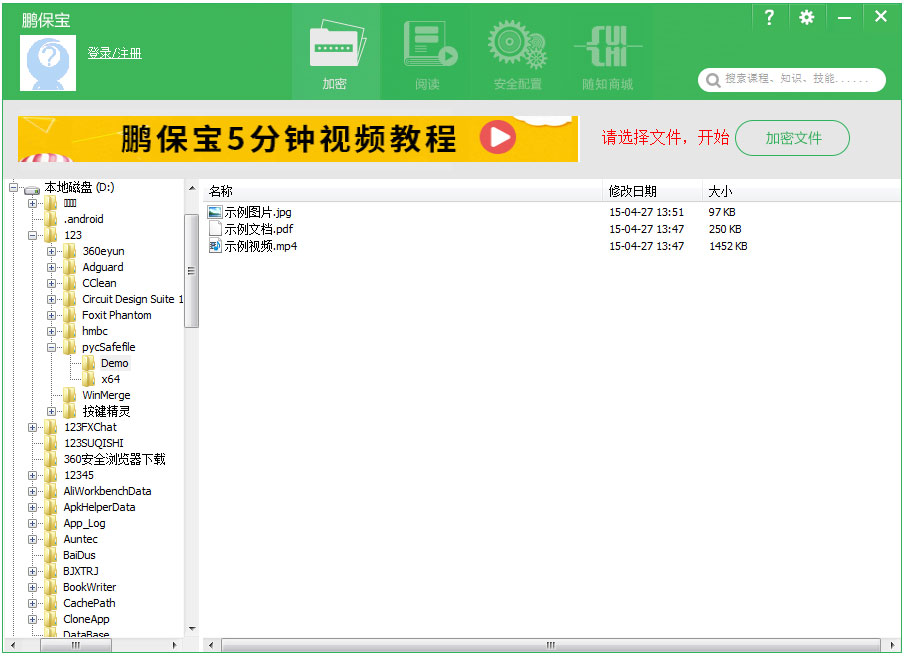The width and height of the screenshot is (908, 657).
Task: Click the 示例图片.jpg image file icon
Action: 215,212
